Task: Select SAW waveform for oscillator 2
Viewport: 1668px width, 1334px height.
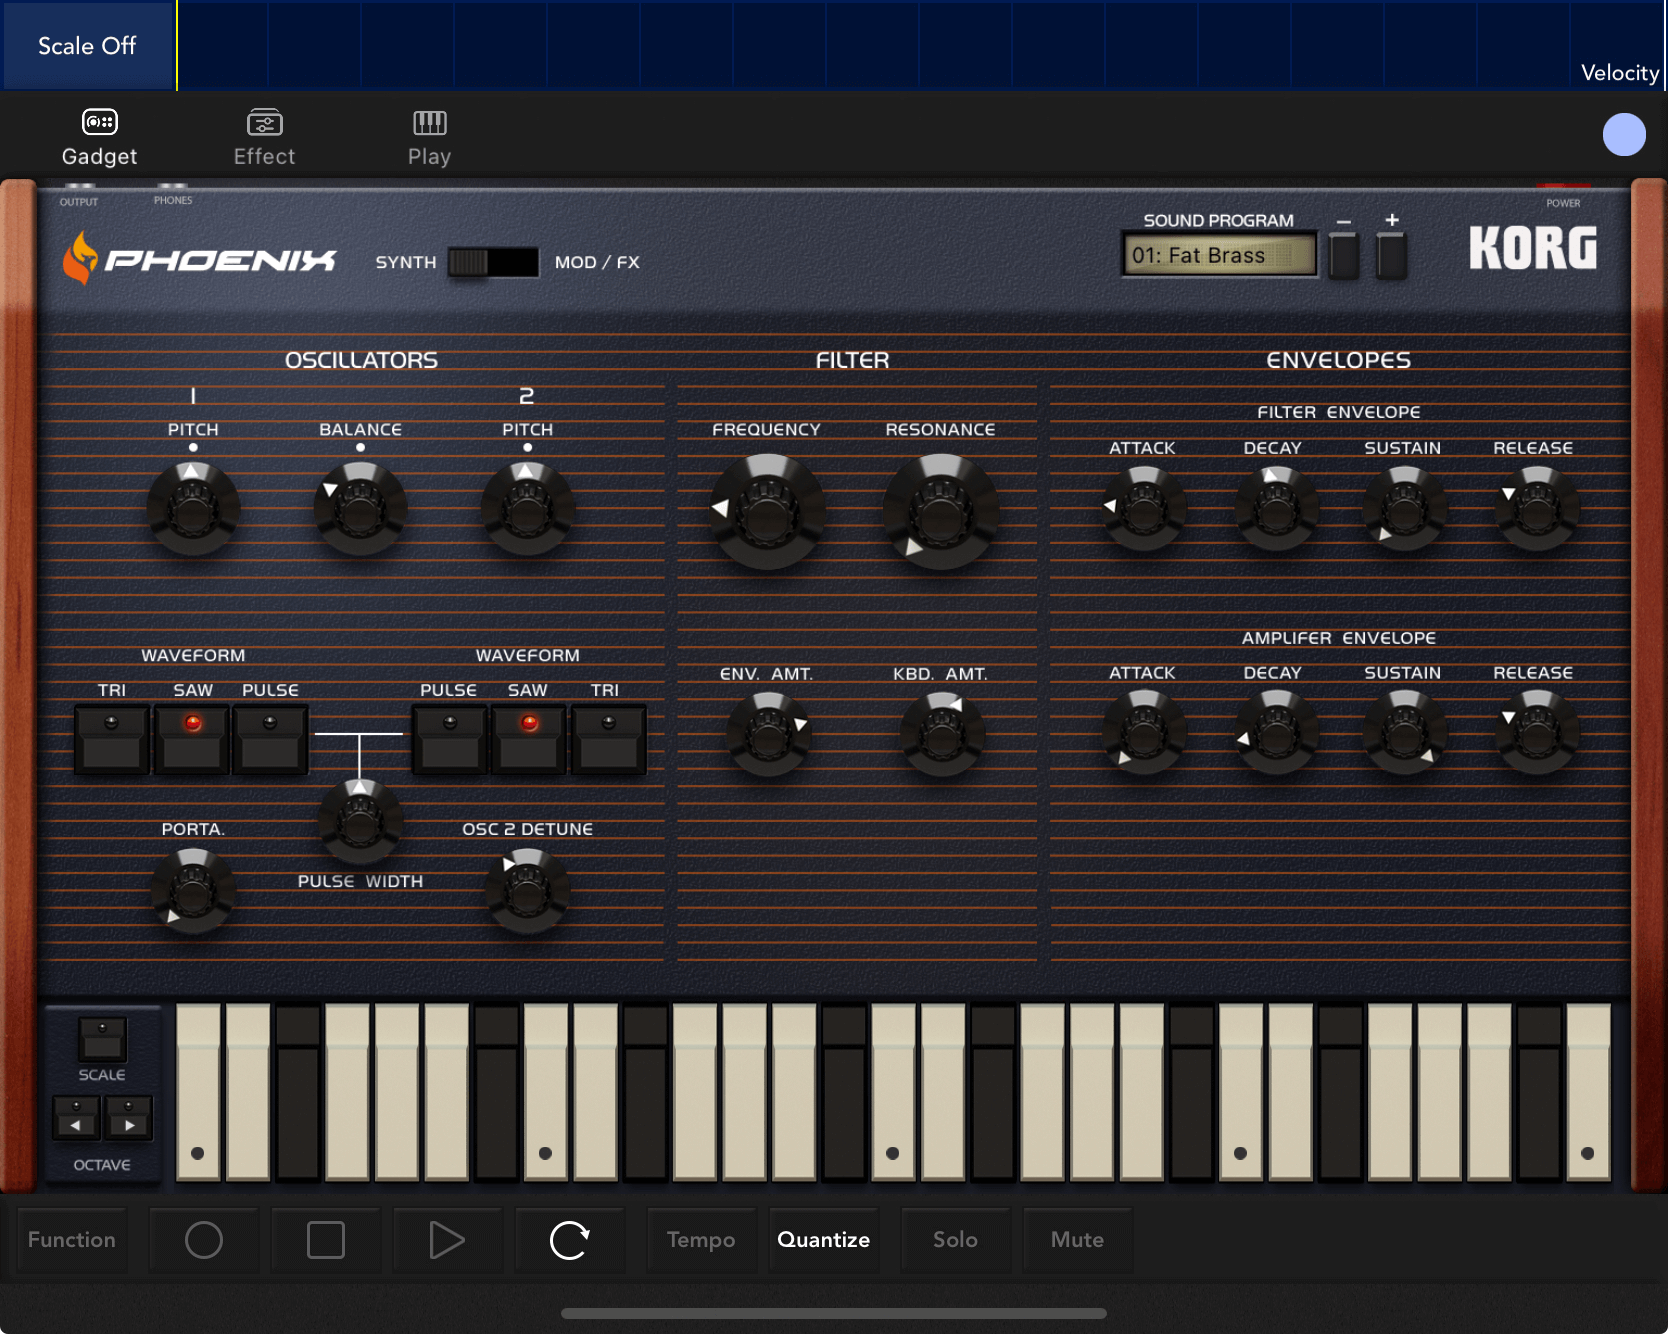Action: click(529, 740)
